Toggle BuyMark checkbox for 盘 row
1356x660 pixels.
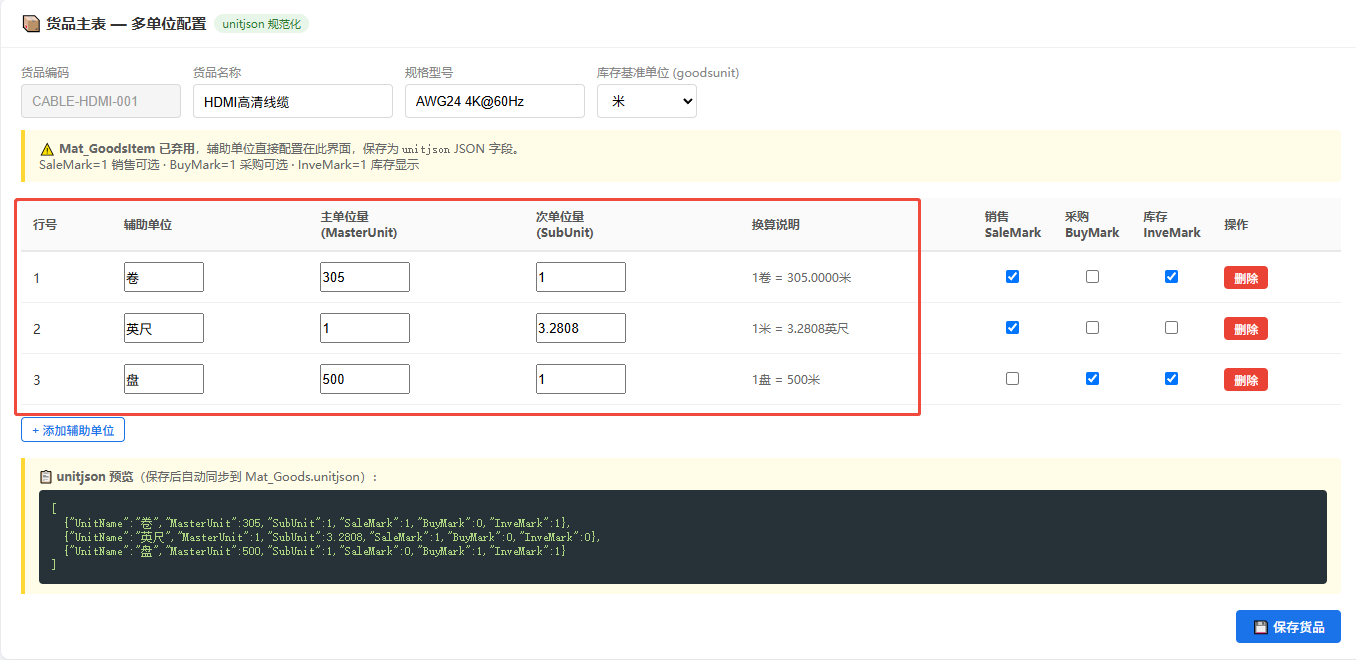tap(1092, 379)
